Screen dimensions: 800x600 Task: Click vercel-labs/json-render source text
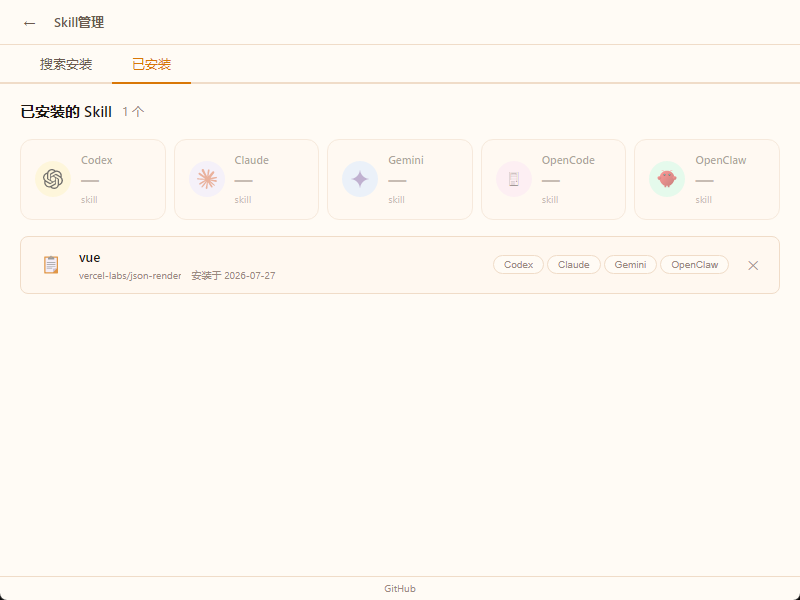(130, 276)
